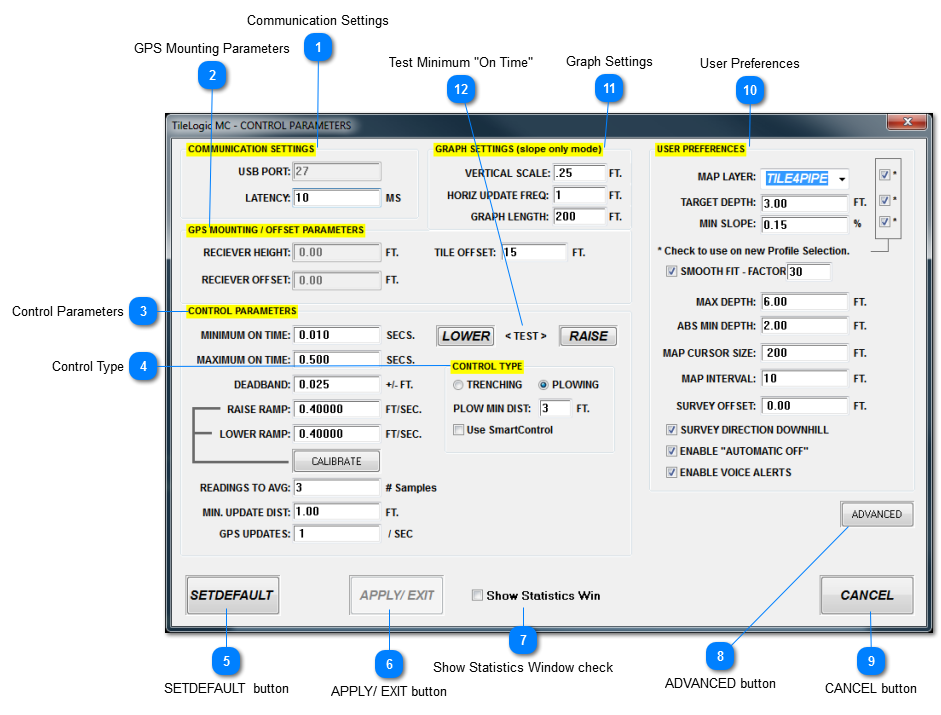Click inside the TARGET DEPTH field
This screenshot has width=941, height=715.
(805, 200)
